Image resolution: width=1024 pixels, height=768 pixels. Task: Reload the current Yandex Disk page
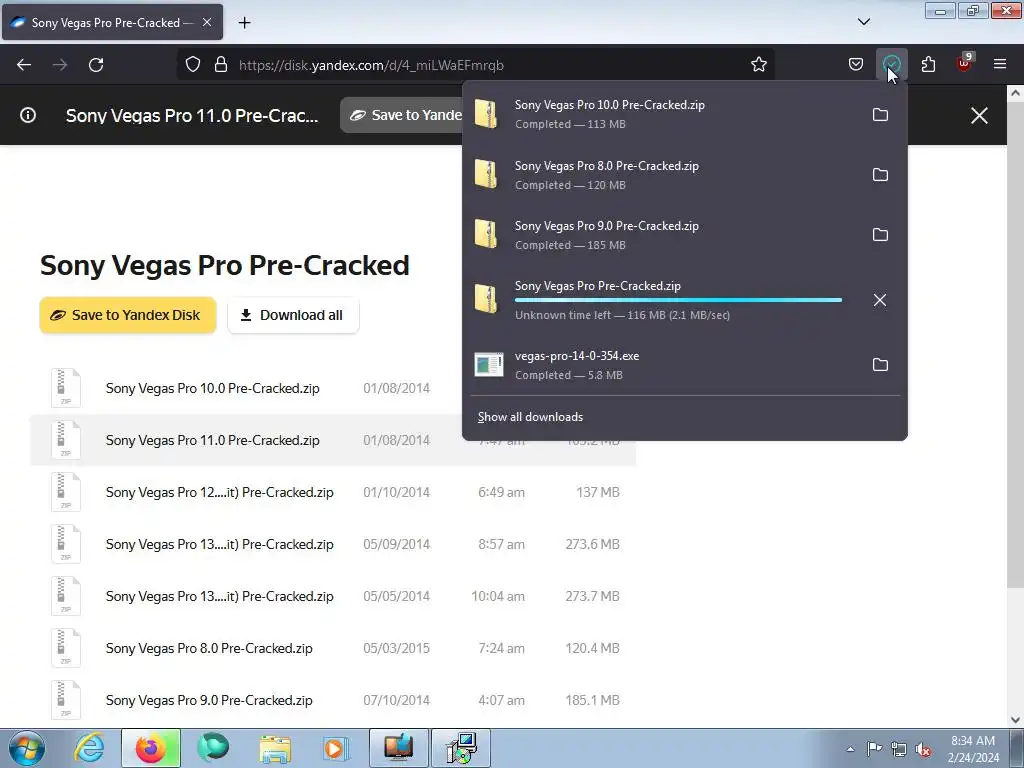(96, 65)
